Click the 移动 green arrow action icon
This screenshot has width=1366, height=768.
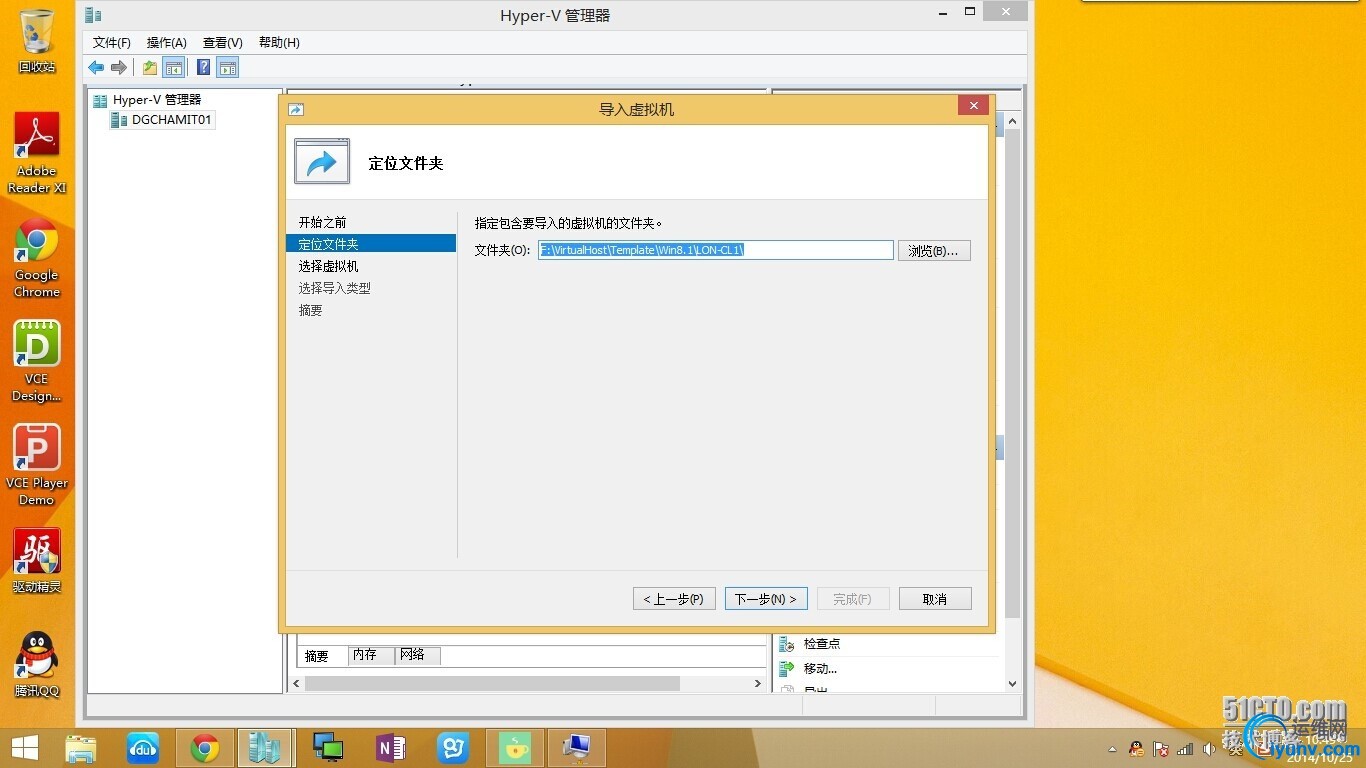pyautogui.click(x=786, y=669)
